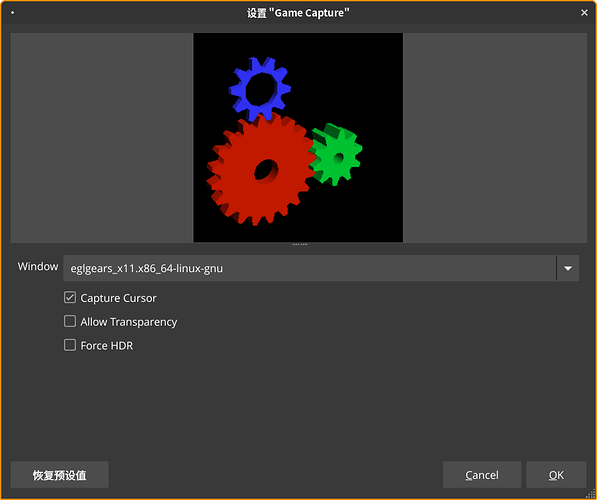Click the Cancel button
Image resolution: width=597 pixels, height=500 pixels.
482,474
